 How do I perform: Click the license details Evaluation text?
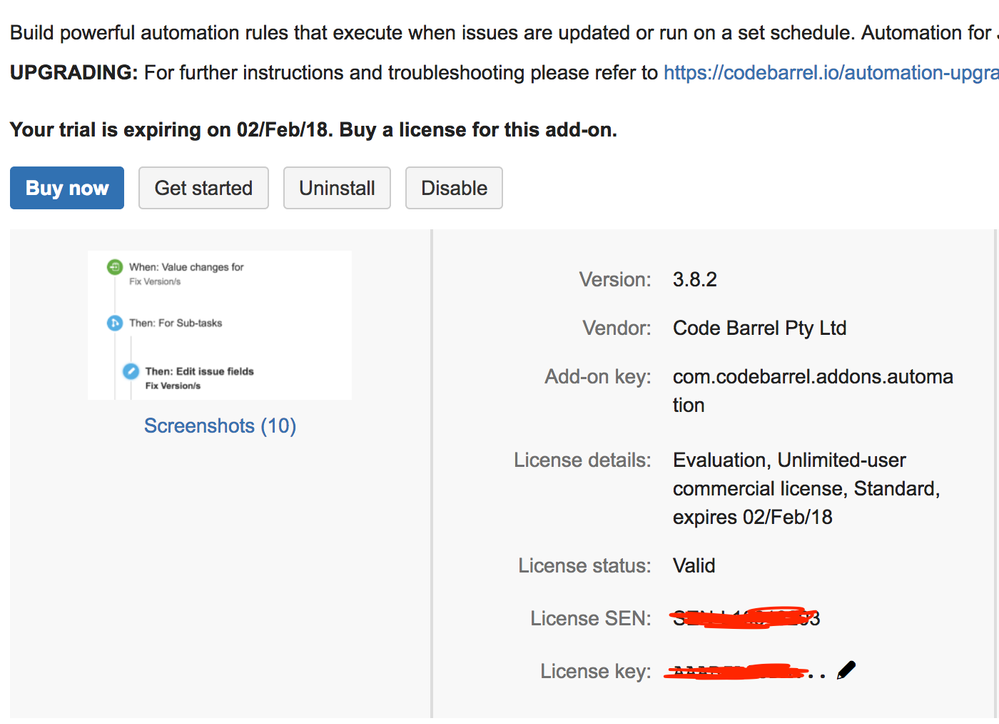[807, 488]
